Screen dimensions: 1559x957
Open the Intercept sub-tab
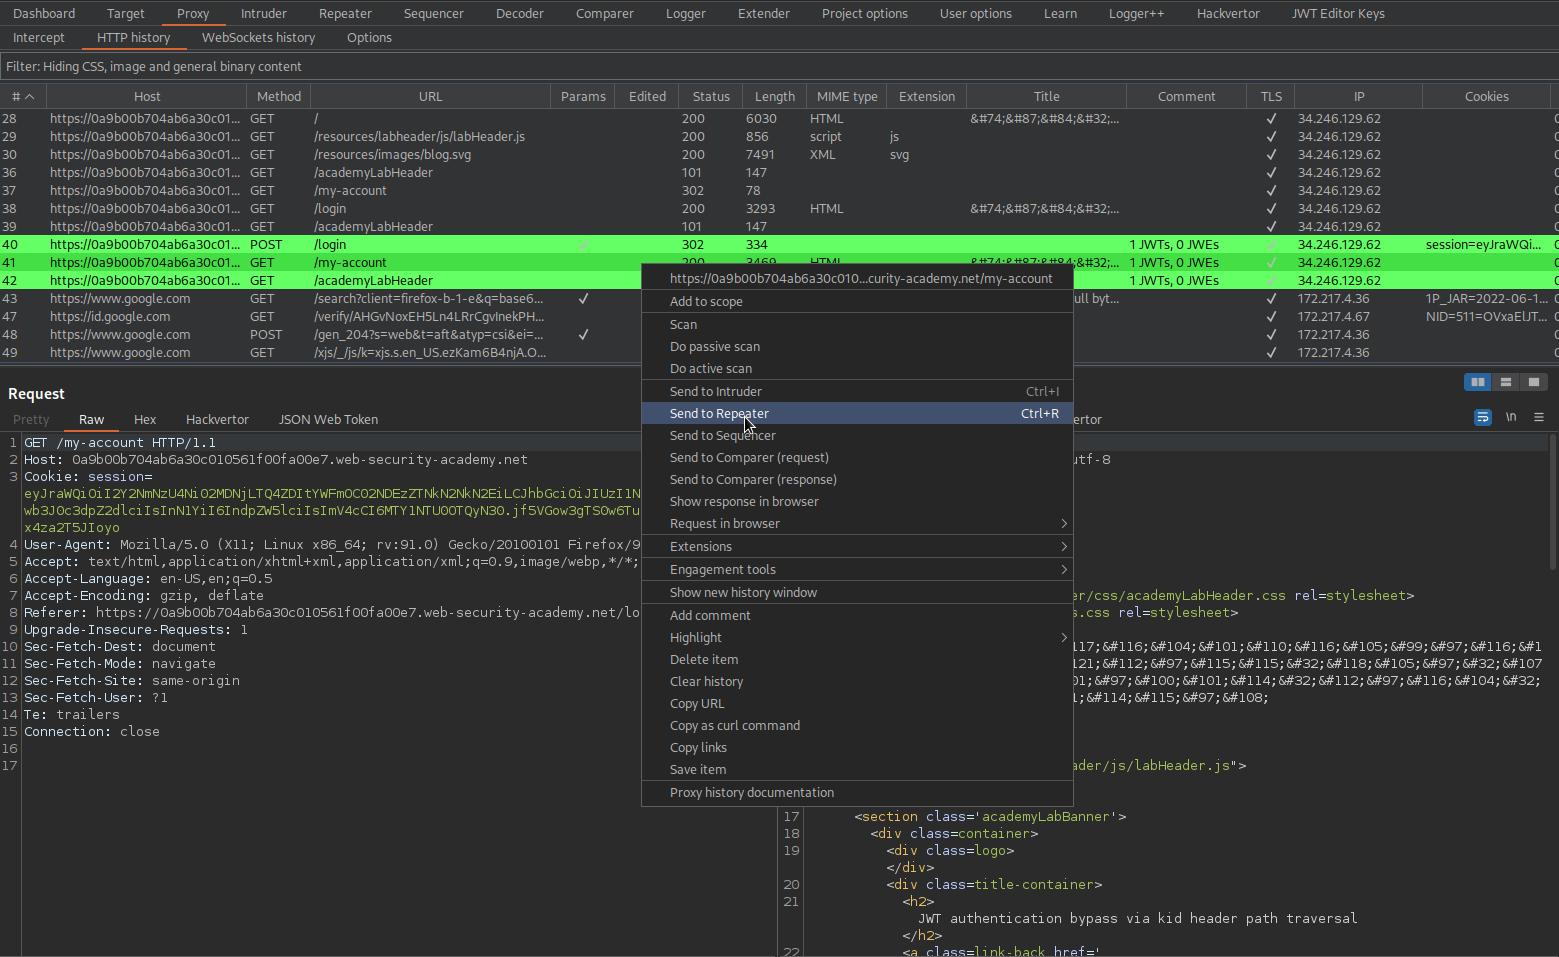click(39, 38)
